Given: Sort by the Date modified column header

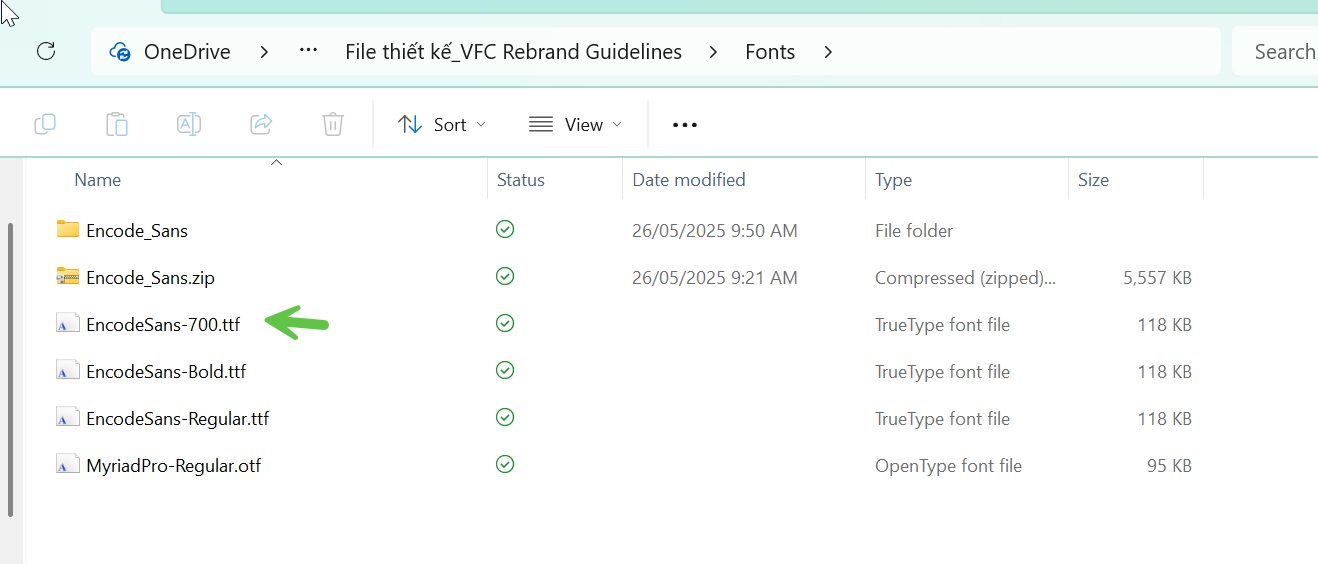Looking at the screenshot, I should pyautogui.click(x=689, y=180).
